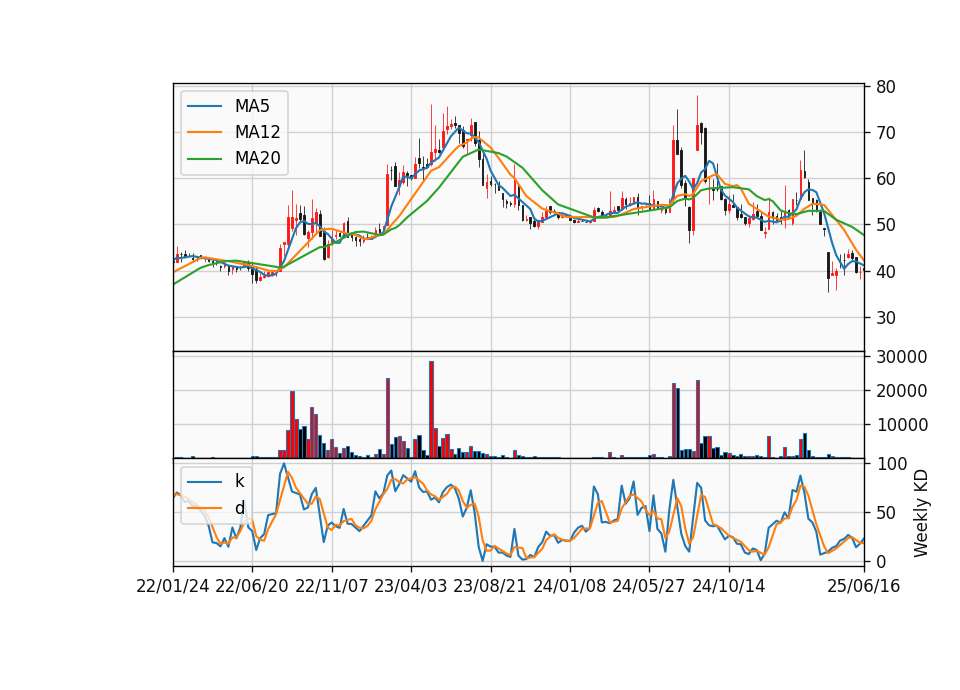Click the volume axis value 20000
The image size is (960, 690).
coord(902,391)
